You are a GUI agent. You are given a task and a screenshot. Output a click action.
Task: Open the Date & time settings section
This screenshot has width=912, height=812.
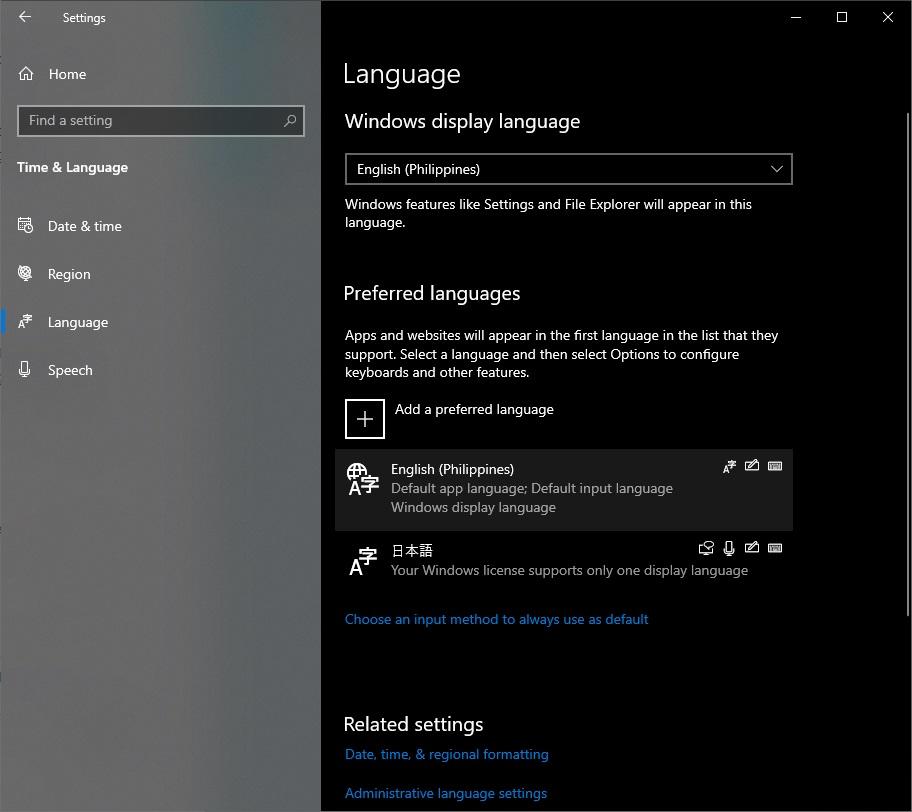(84, 226)
